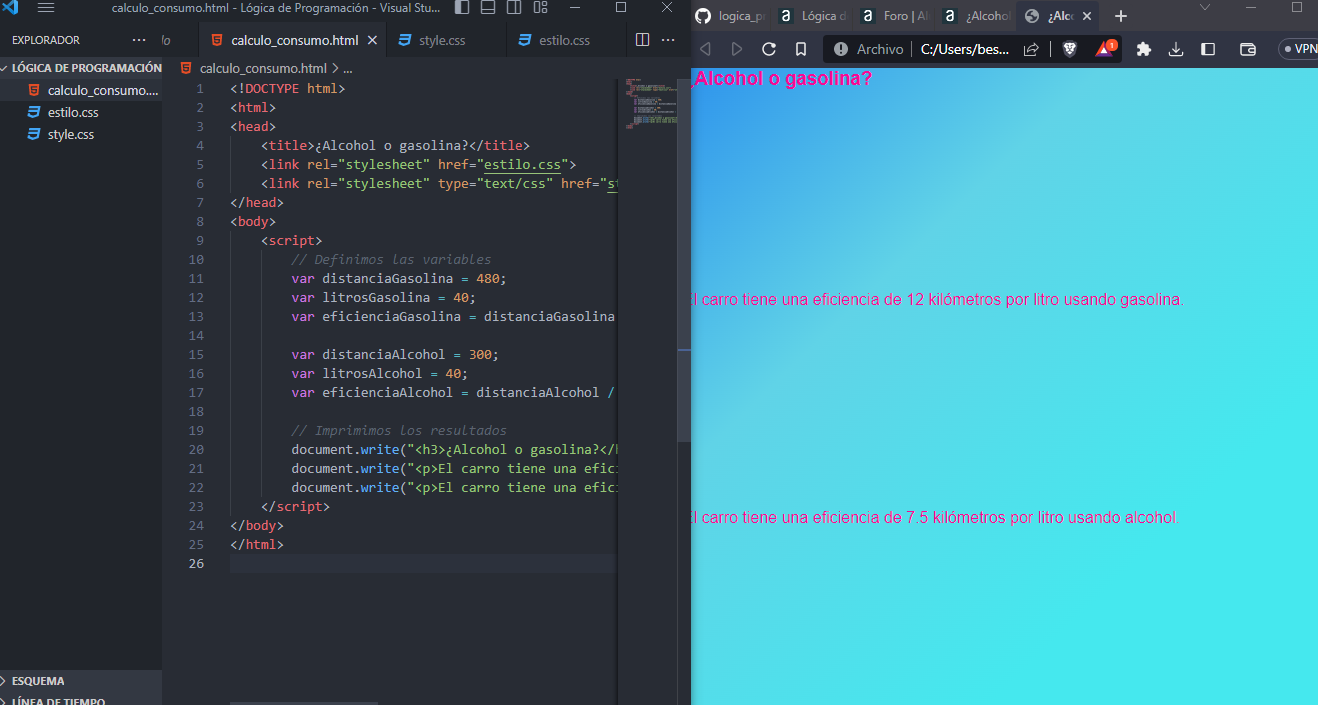Toggle the browser sidebar panel
Screen dimensions: 1318x705
click(x=1208, y=49)
